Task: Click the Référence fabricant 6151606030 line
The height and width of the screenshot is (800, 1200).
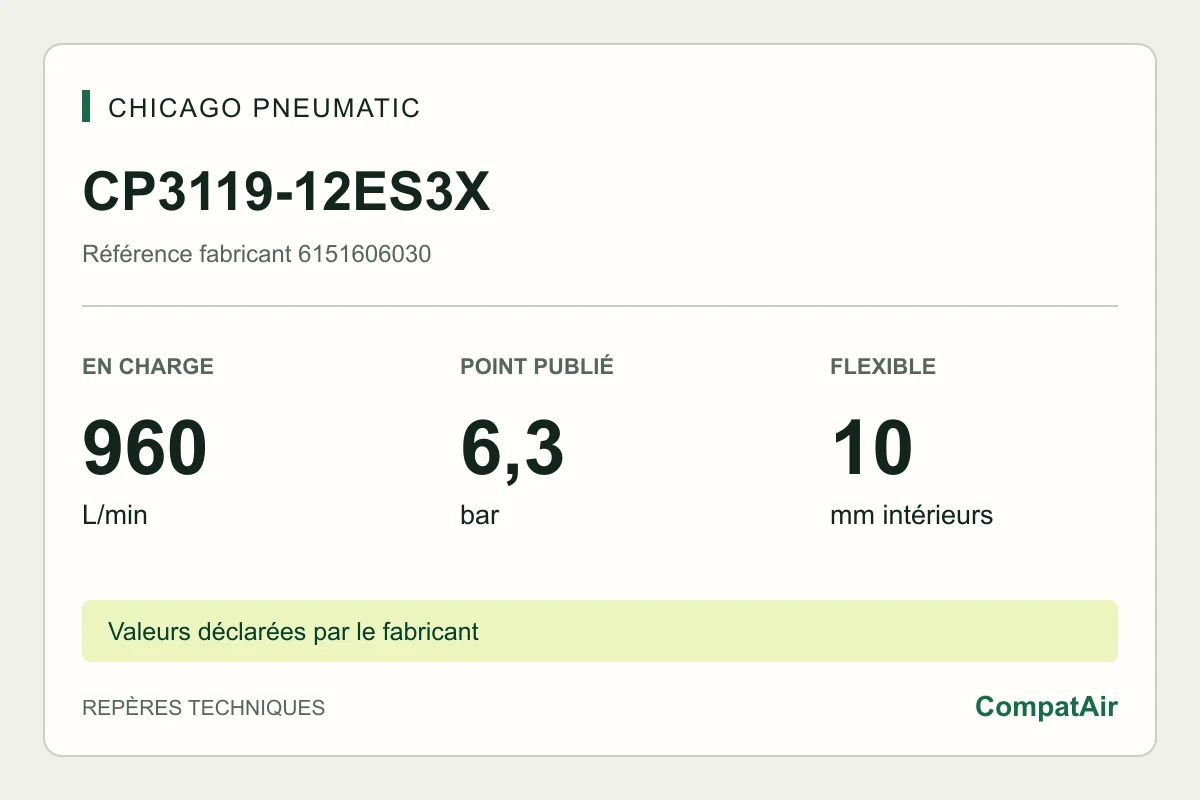Action: point(257,254)
